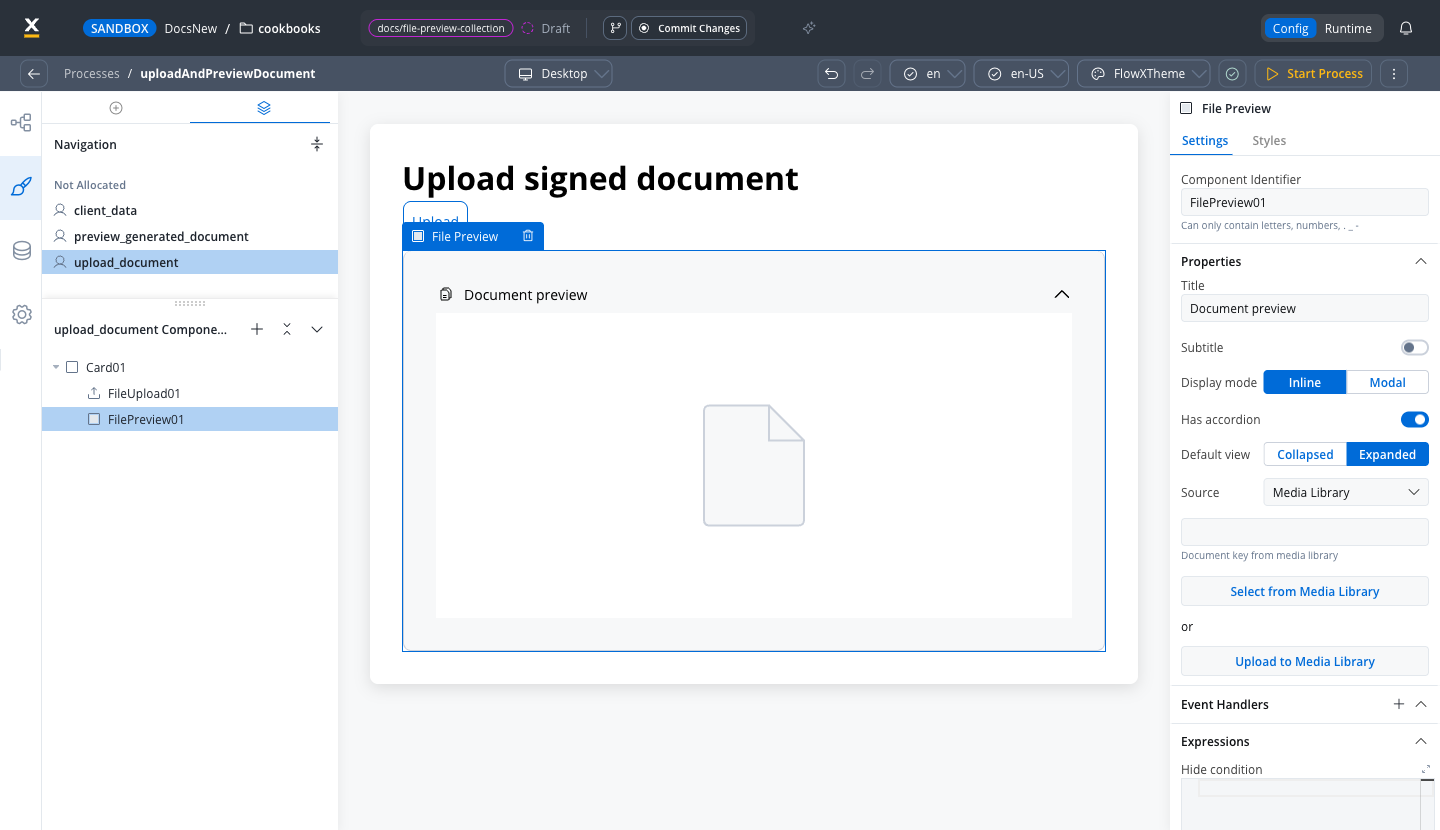Click Commit Changes
Viewport: 1440px width, 830px height.
[x=689, y=28]
